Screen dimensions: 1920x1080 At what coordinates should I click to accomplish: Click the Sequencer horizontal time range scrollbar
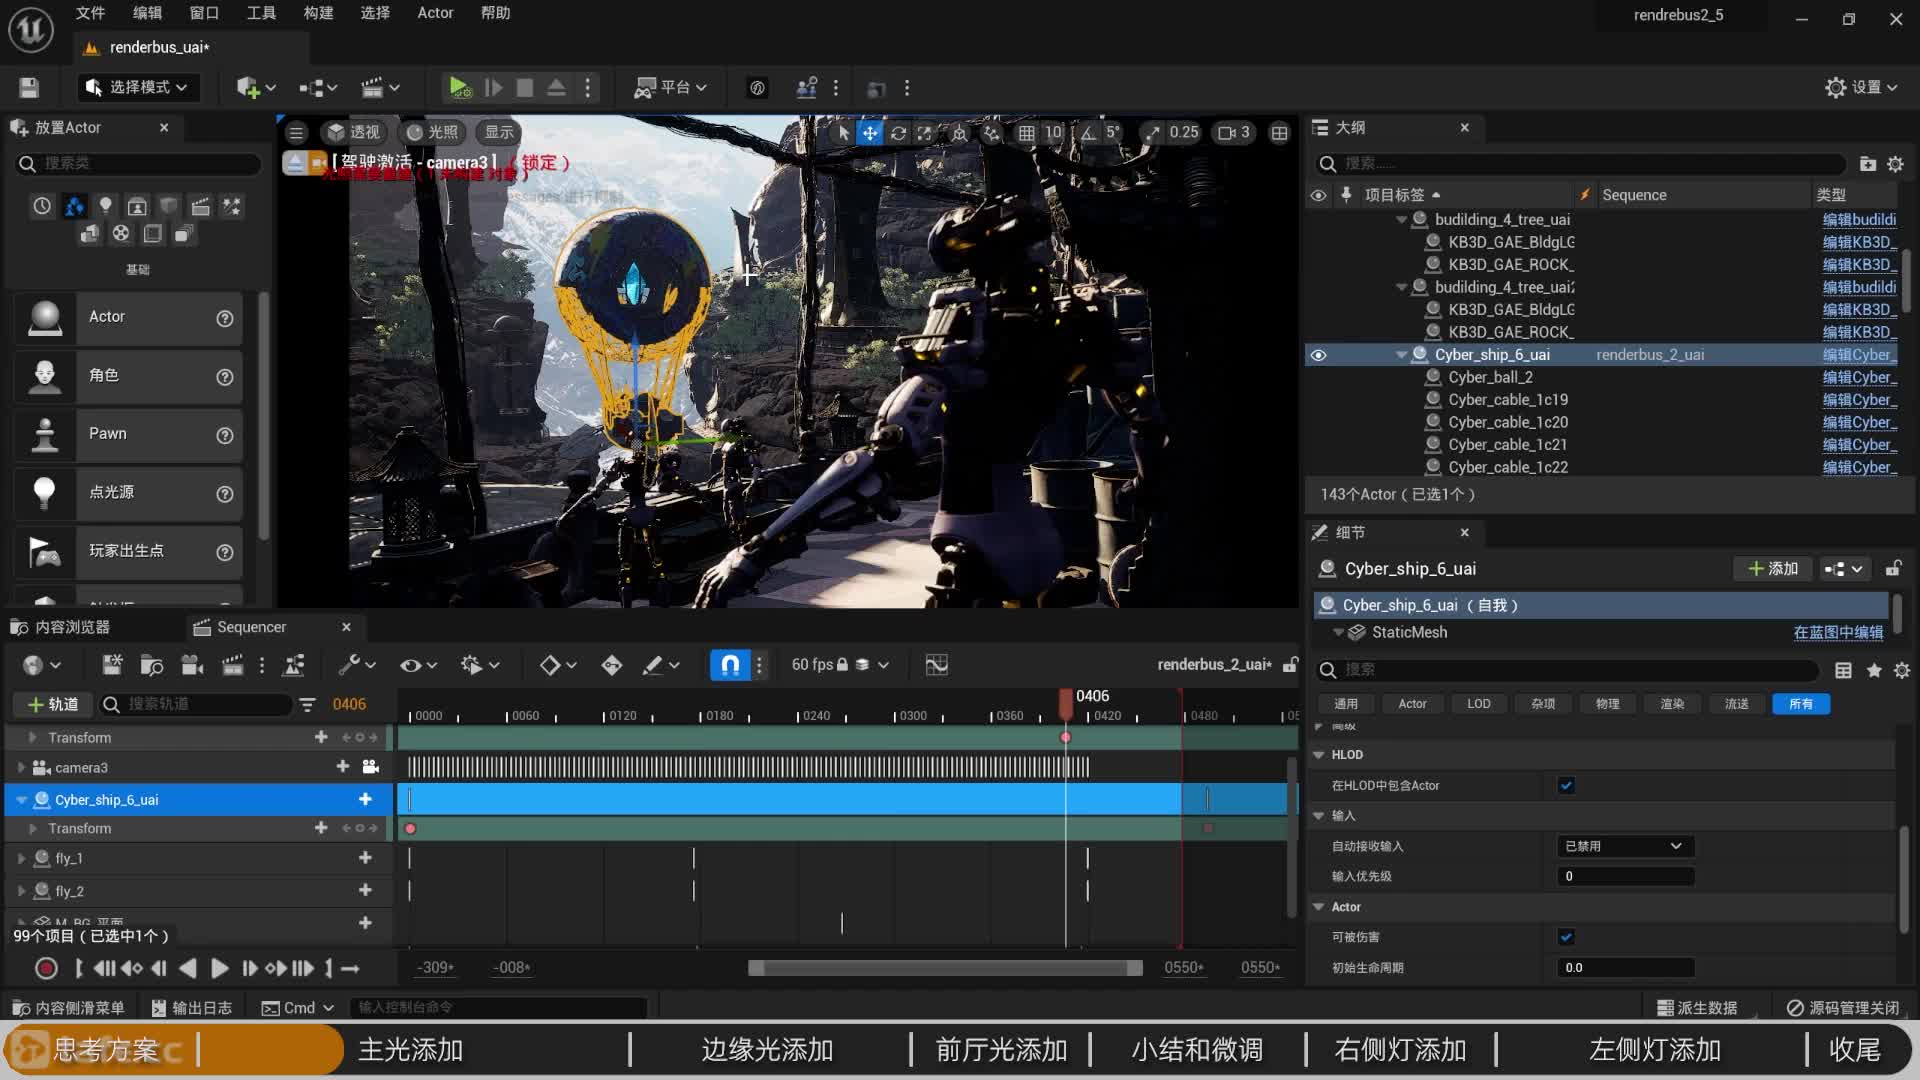click(945, 968)
